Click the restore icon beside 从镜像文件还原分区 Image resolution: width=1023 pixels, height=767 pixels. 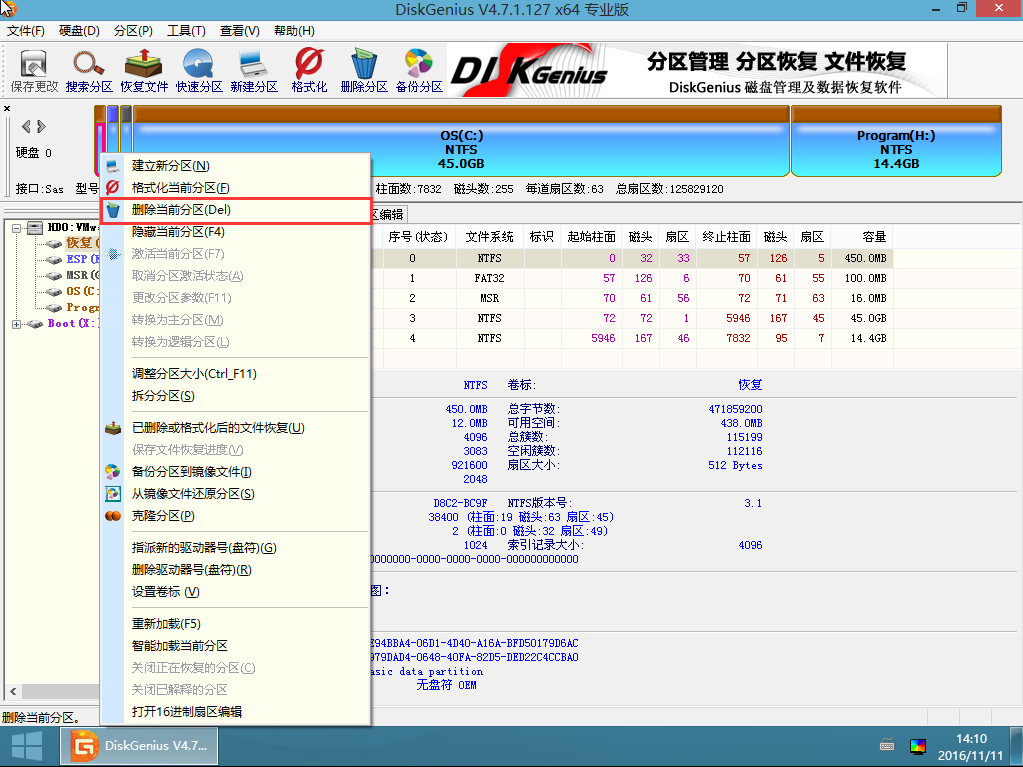click(x=113, y=494)
